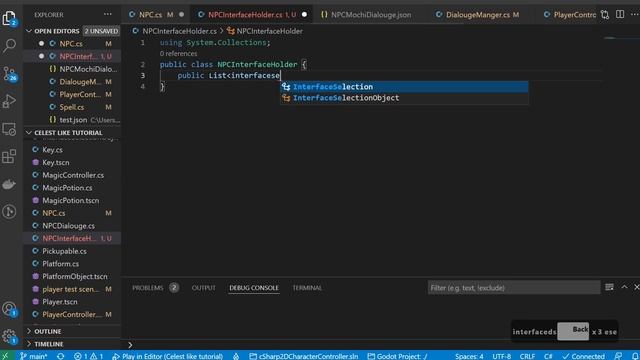640x360 pixels.
Task: Select InterfaceSelection autocomplete suggestion
Action: click(x=404, y=87)
